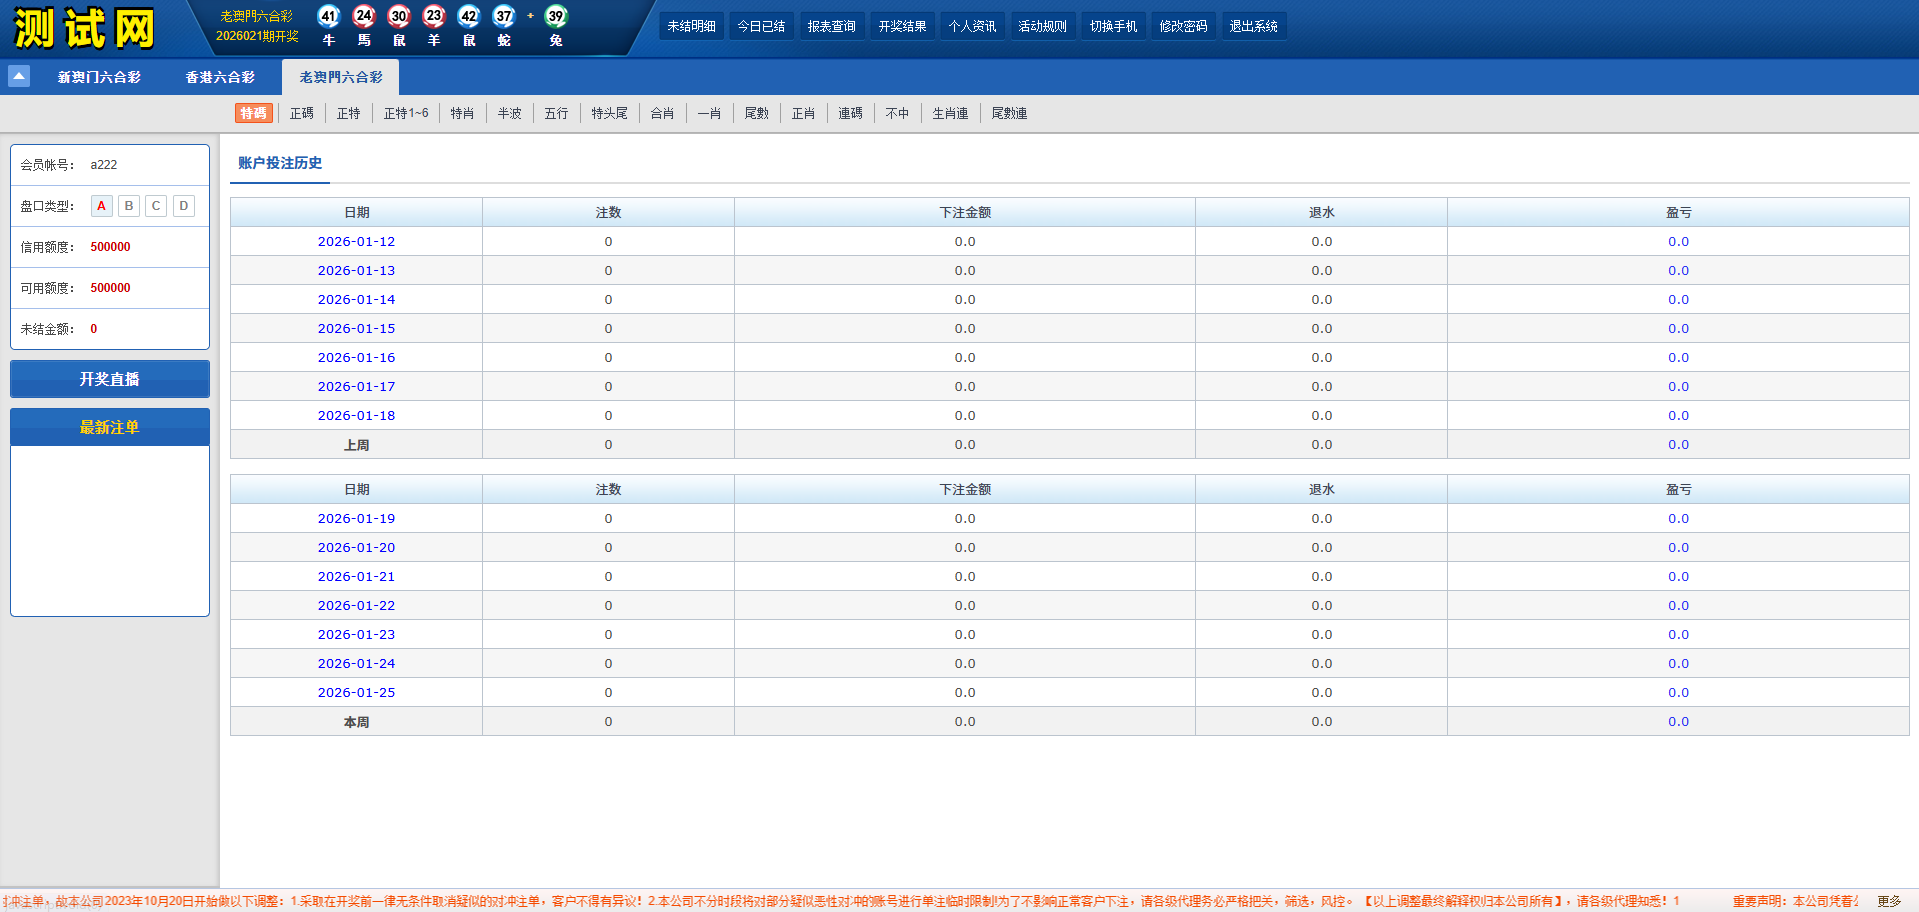
Task: Expand the 最新注单 panel header
Action: (110, 427)
